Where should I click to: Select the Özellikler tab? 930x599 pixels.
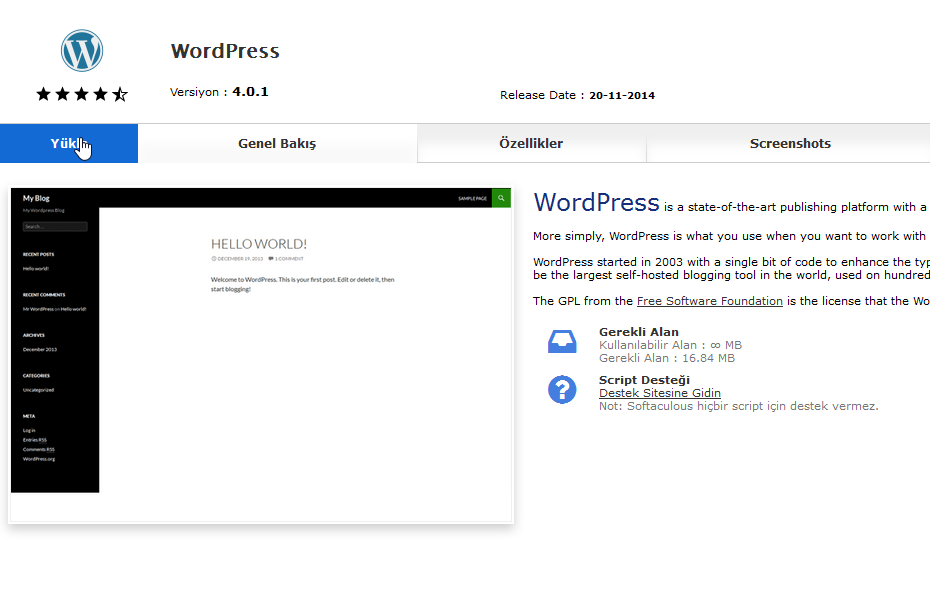pyautogui.click(x=531, y=144)
